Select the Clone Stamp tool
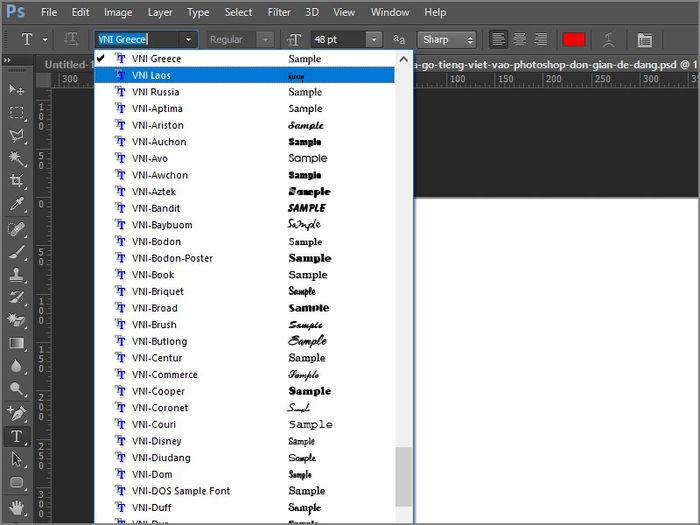 click(17, 275)
